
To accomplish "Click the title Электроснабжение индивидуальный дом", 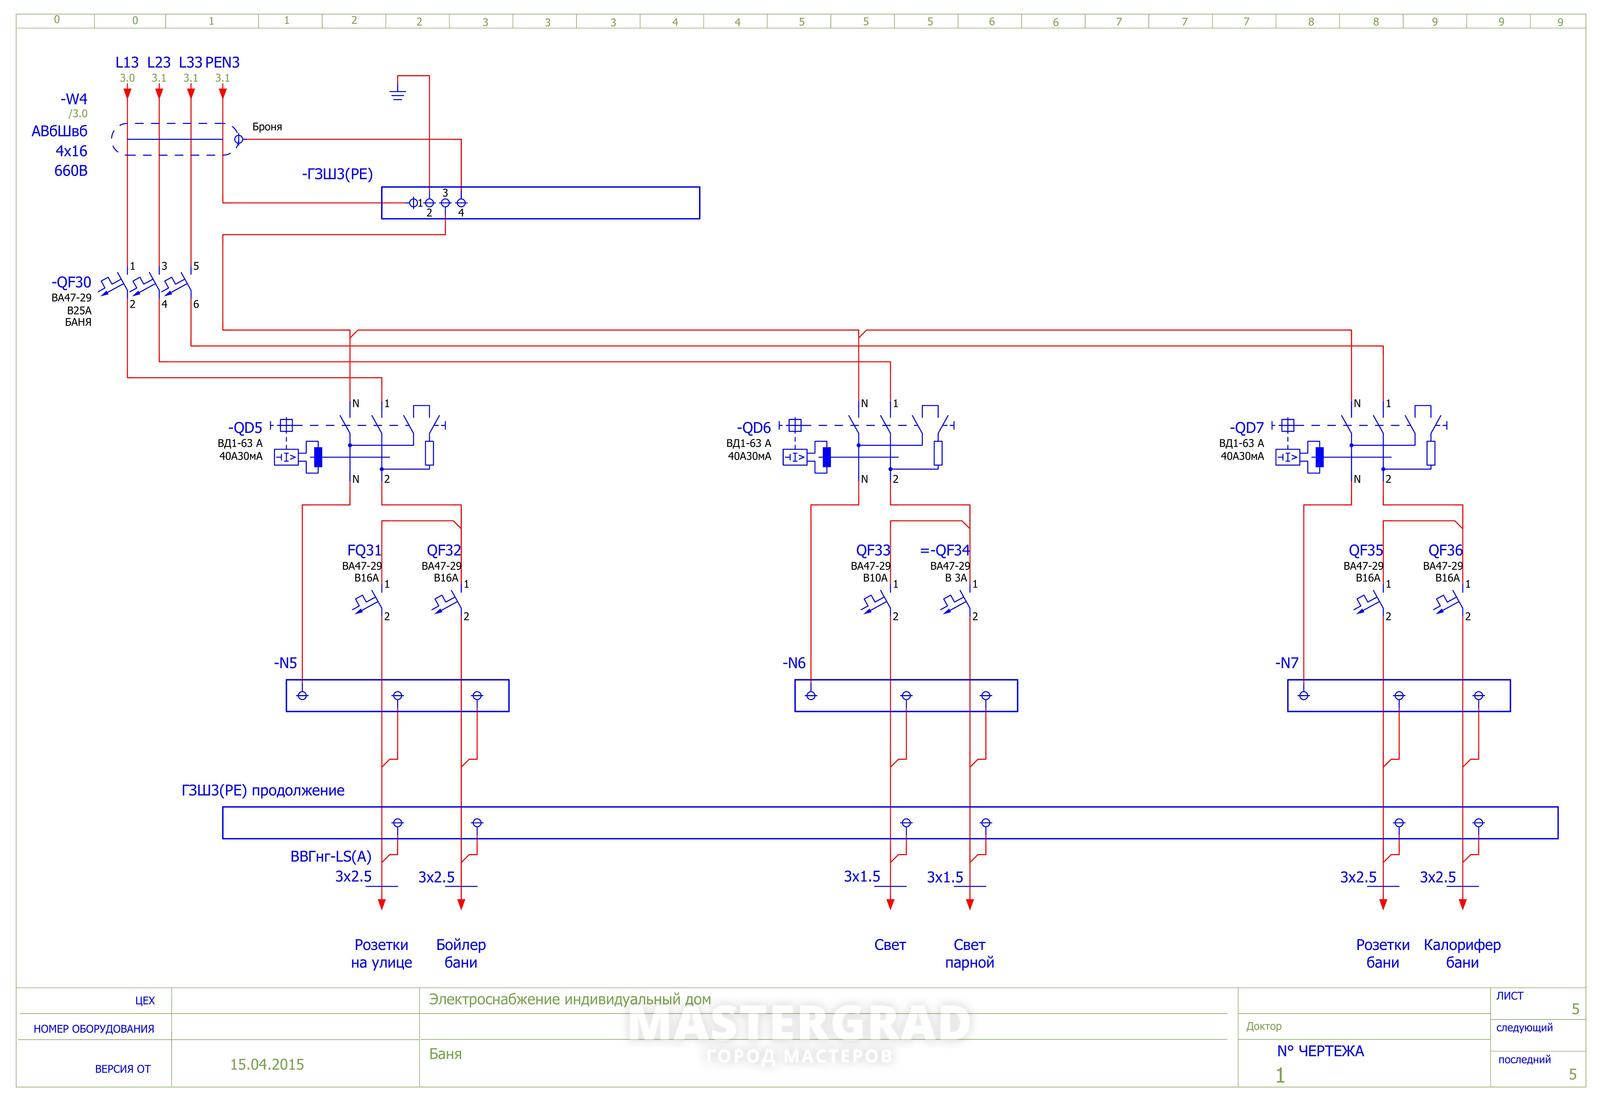I will (x=570, y=999).
